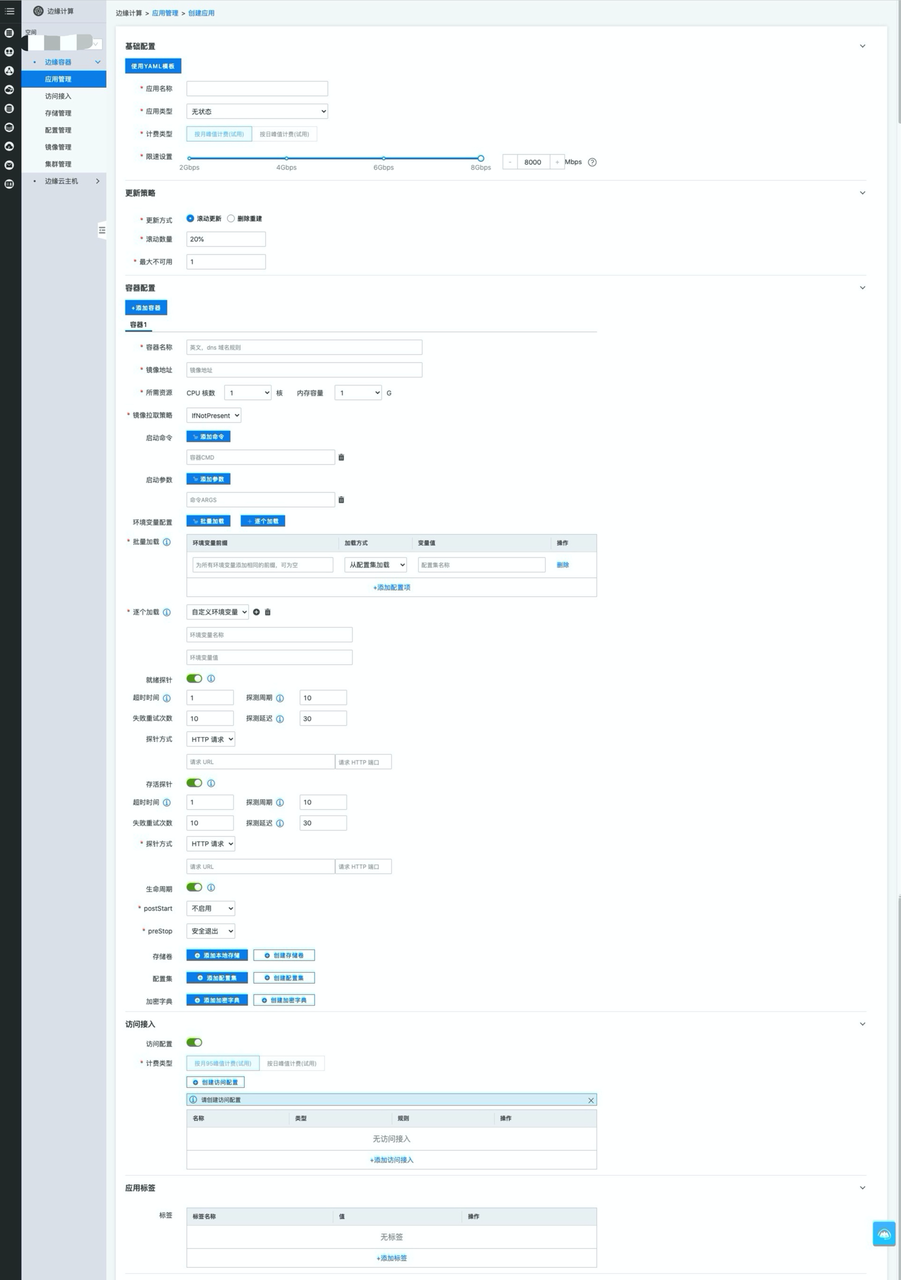Viewport: 901px width, 1280px height.
Task: Toggle the 就绪探针 switch
Action: [x=194, y=679]
